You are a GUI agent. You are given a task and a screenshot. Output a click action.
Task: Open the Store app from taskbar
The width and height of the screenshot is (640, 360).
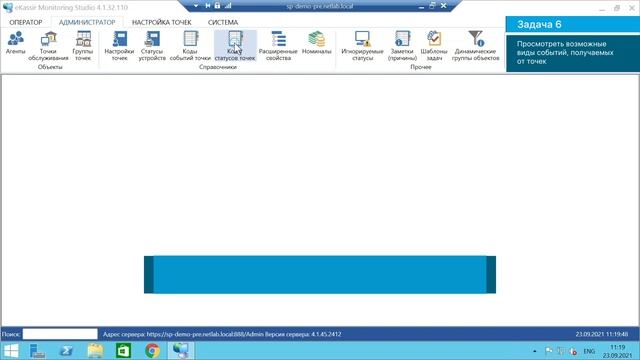coord(124,351)
